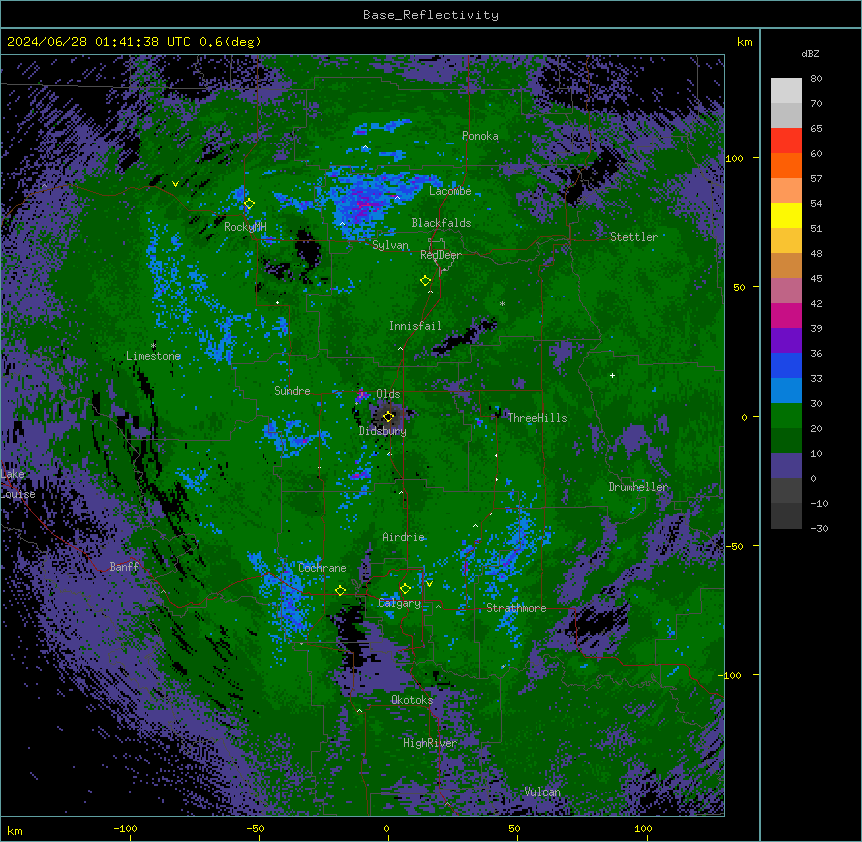Screen dimensions: 862x842
Task: Click the Sylvan label on the map
Action: (x=390, y=245)
